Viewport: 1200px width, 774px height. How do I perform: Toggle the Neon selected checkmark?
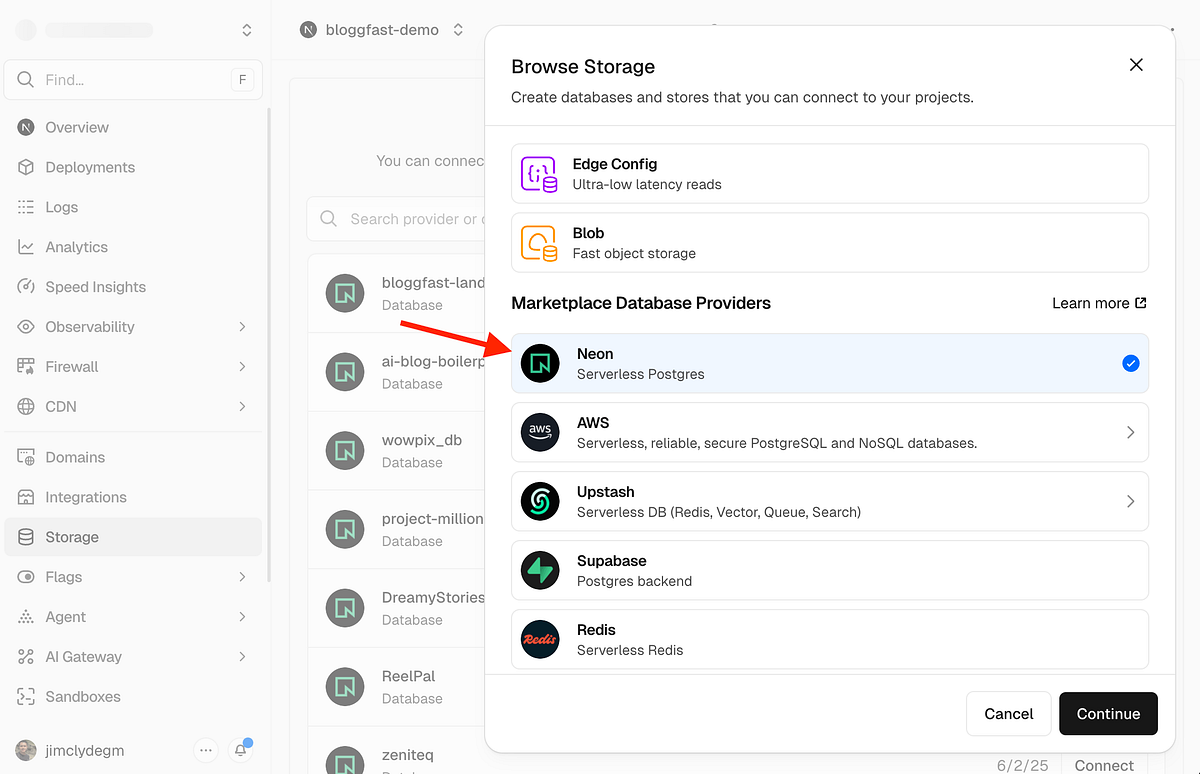coord(1130,364)
